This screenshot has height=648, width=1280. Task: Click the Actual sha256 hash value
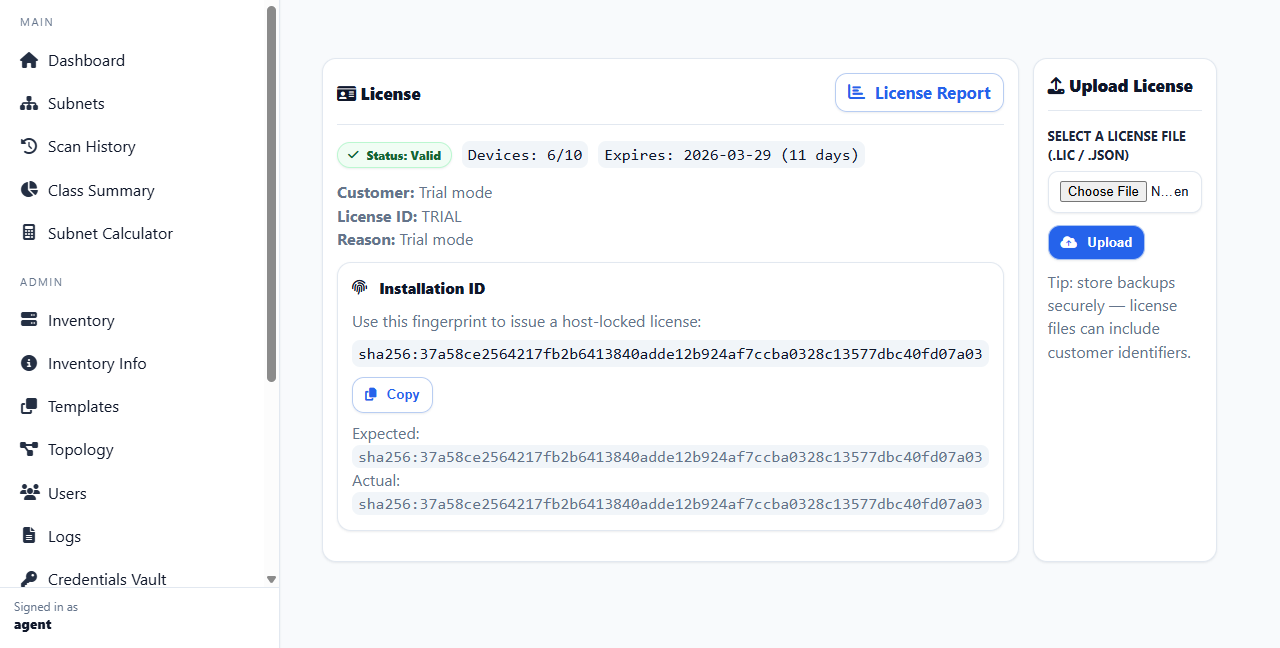[670, 503]
